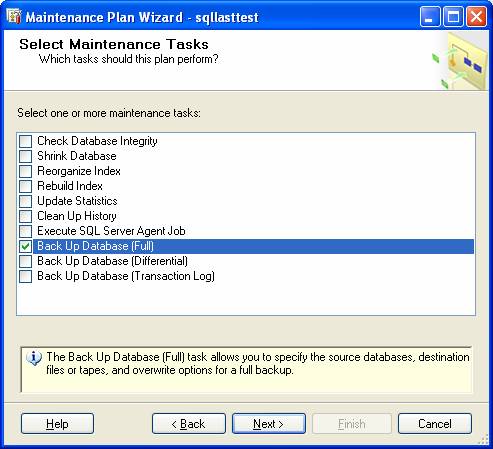Maximize the wizard window
The width and height of the screenshot is (493, 449).
click(453, 16)
